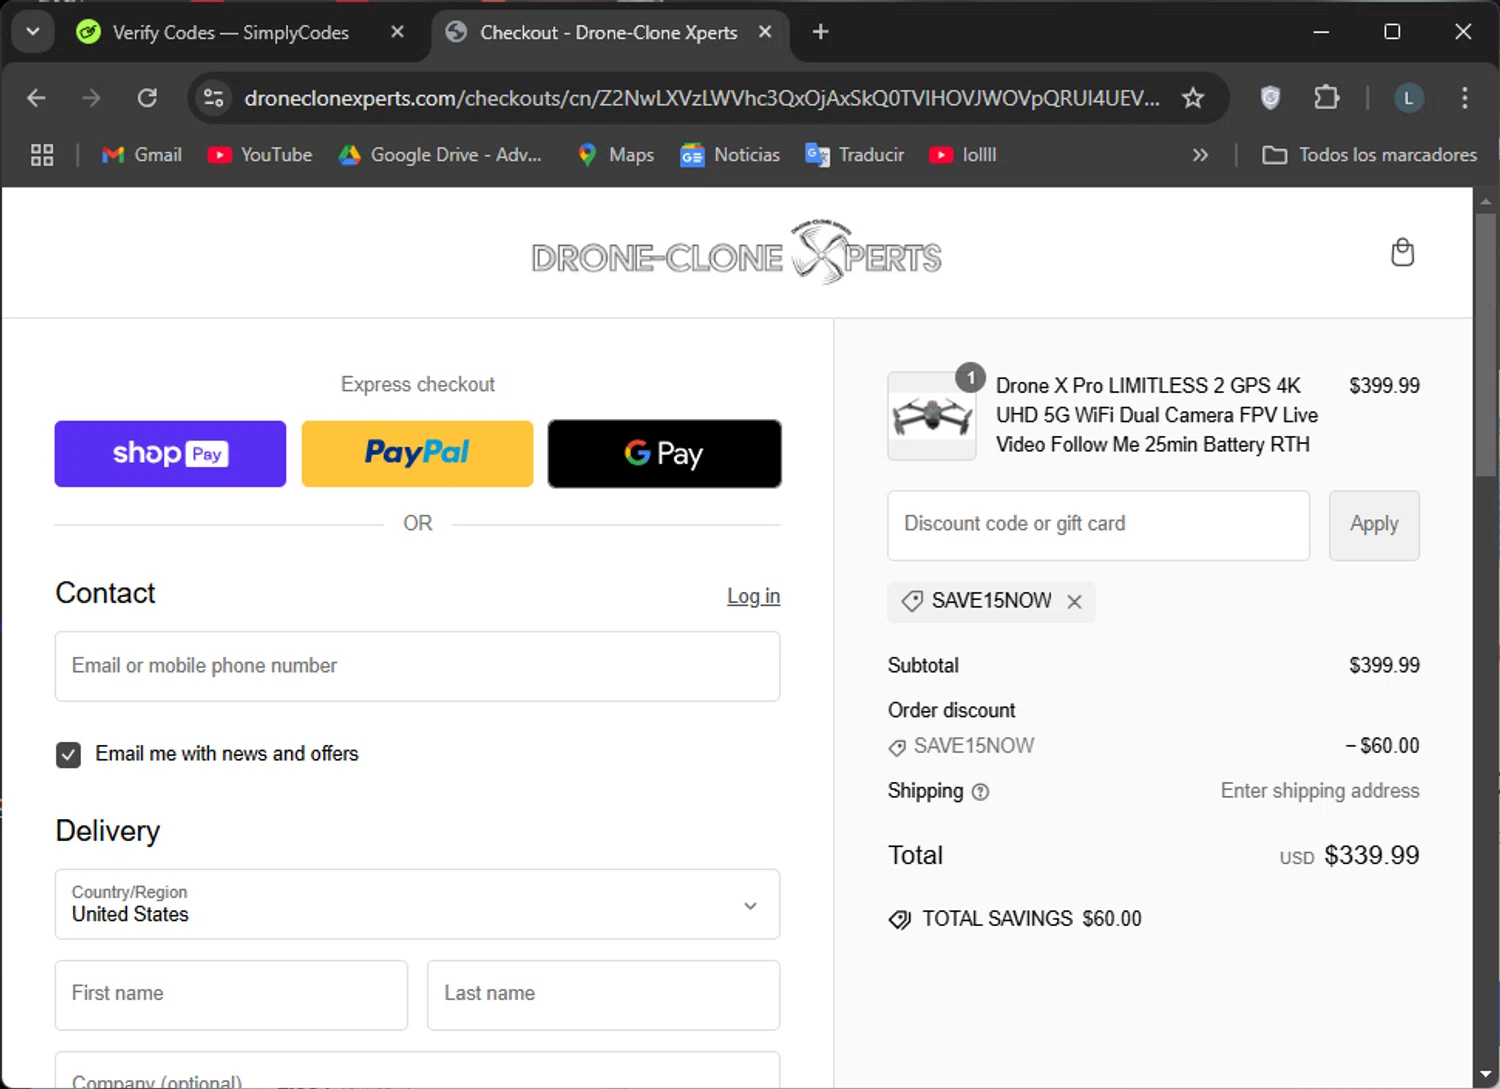Viewport: 1500px width, 1089px height.
Task: Open Gmail bookmark
Action: pyautogui.click(x=142, y=155)
